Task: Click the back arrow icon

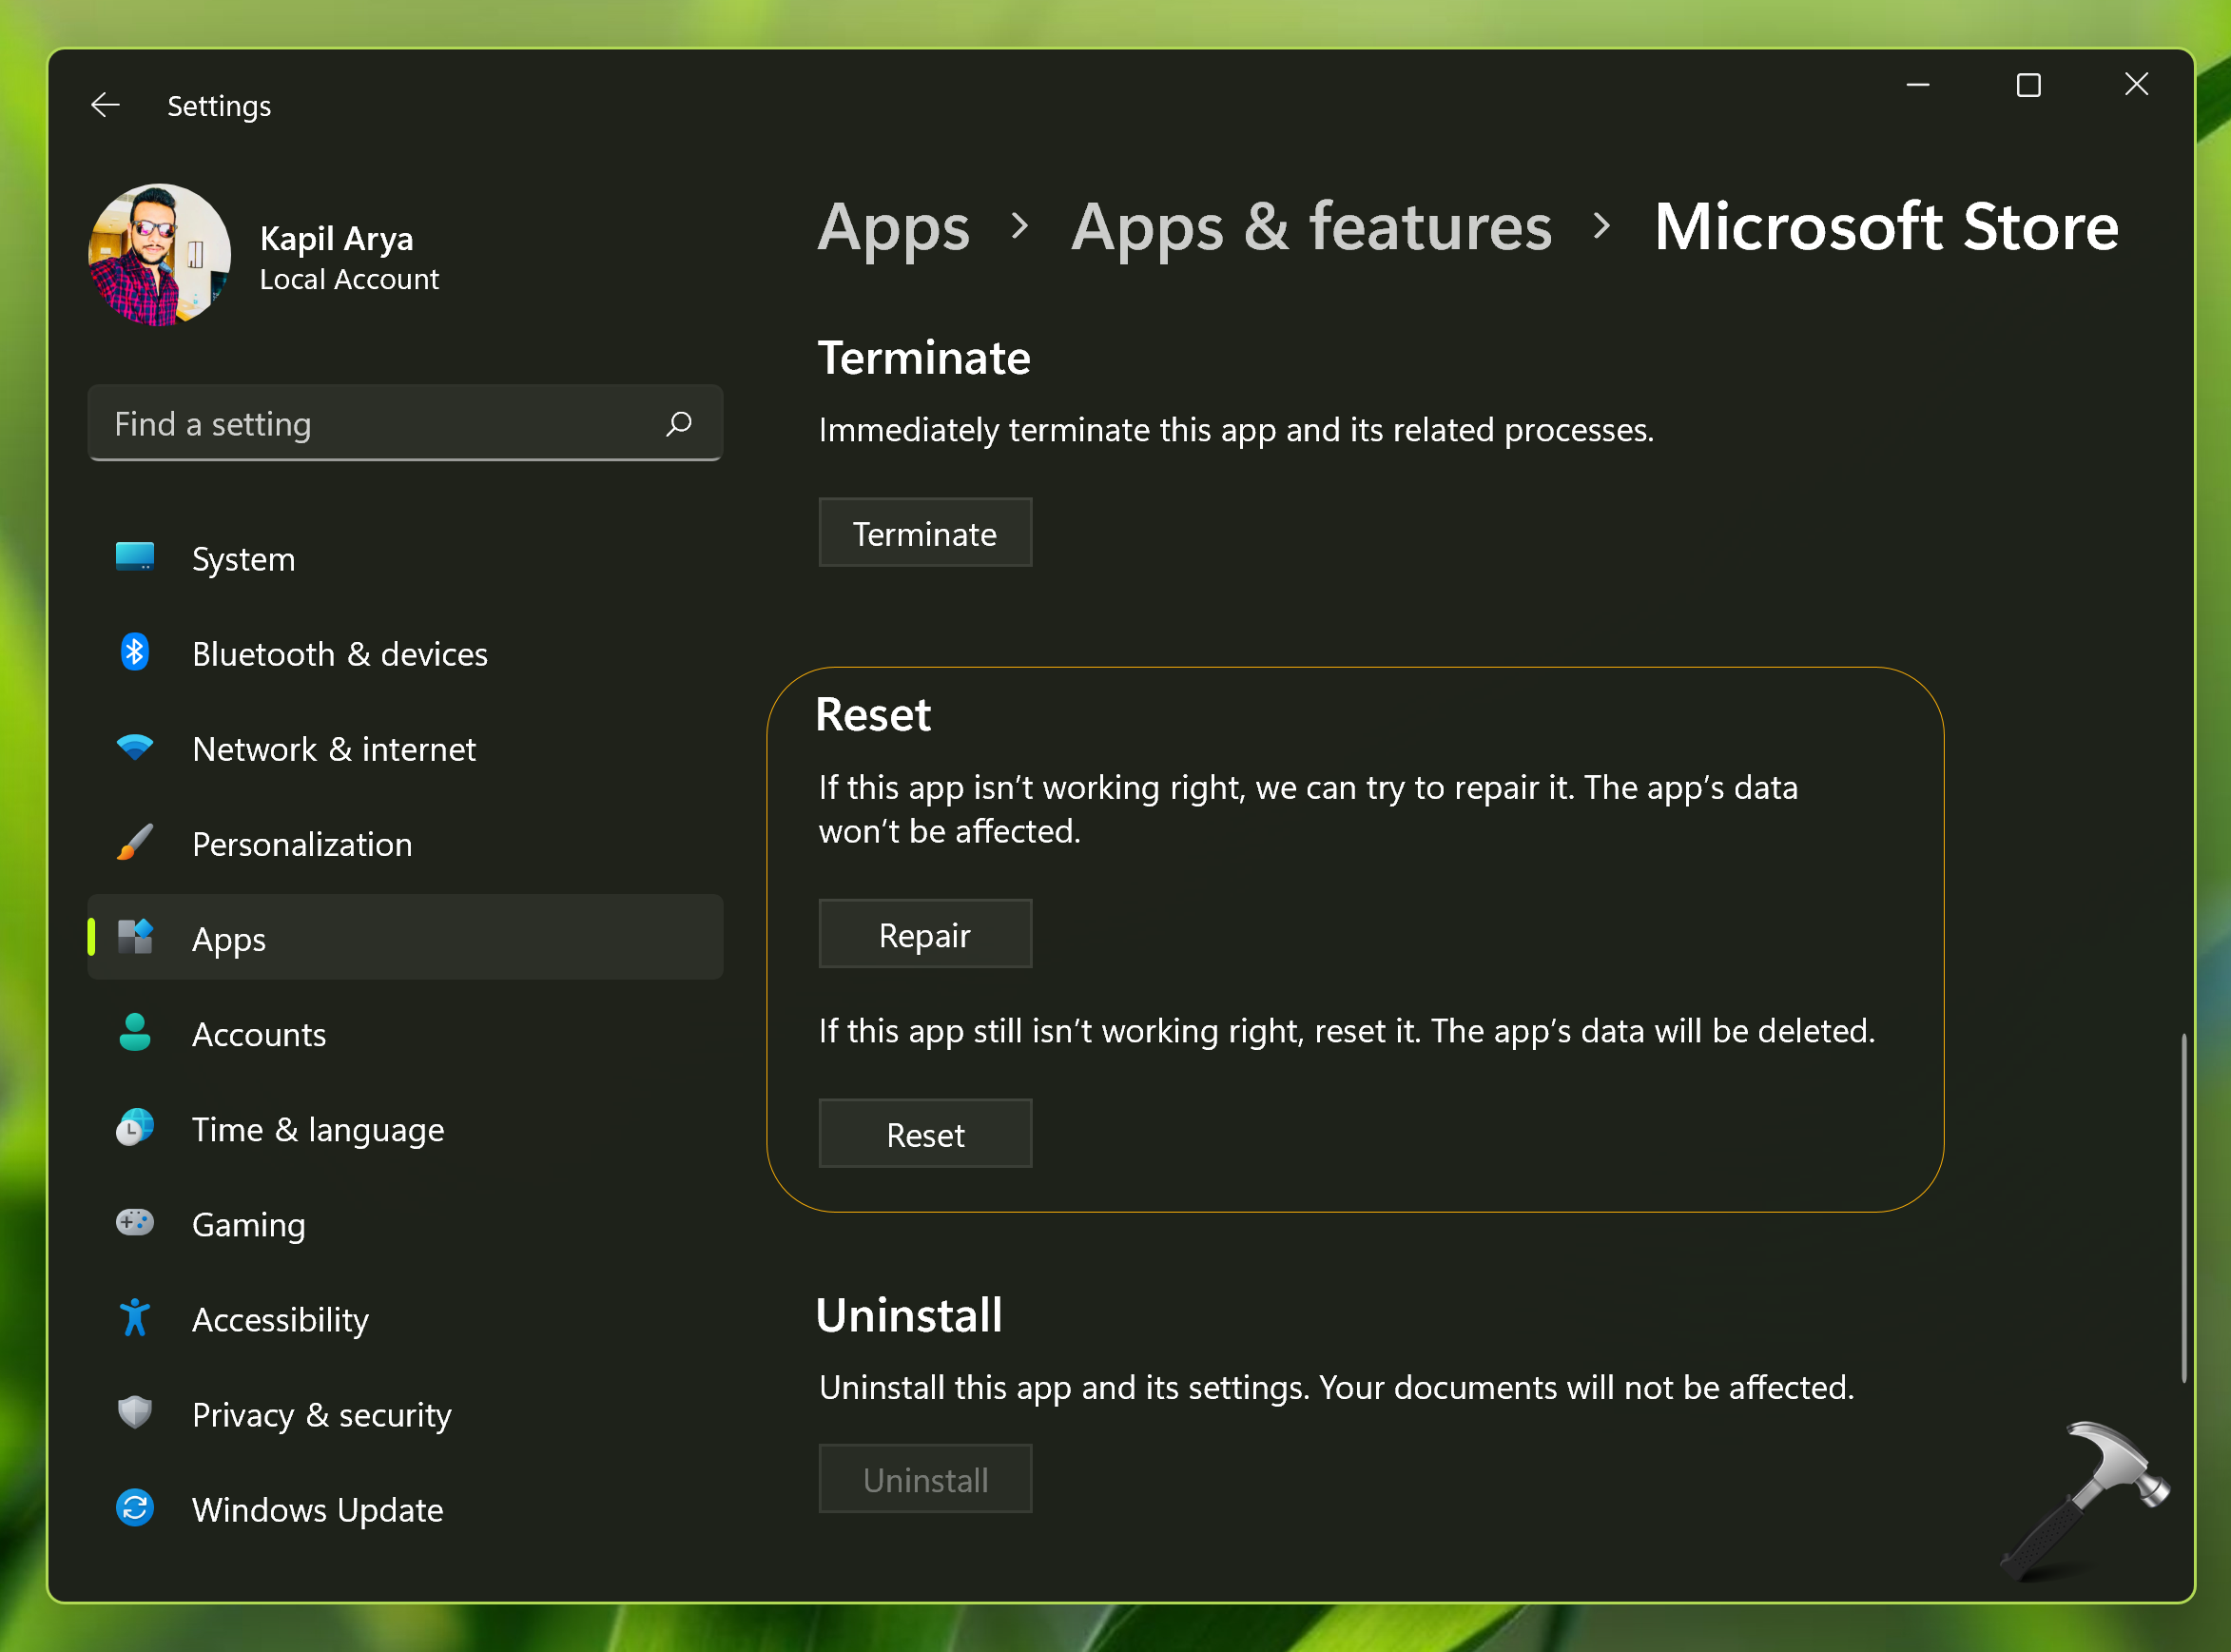Action: (105, 105)
